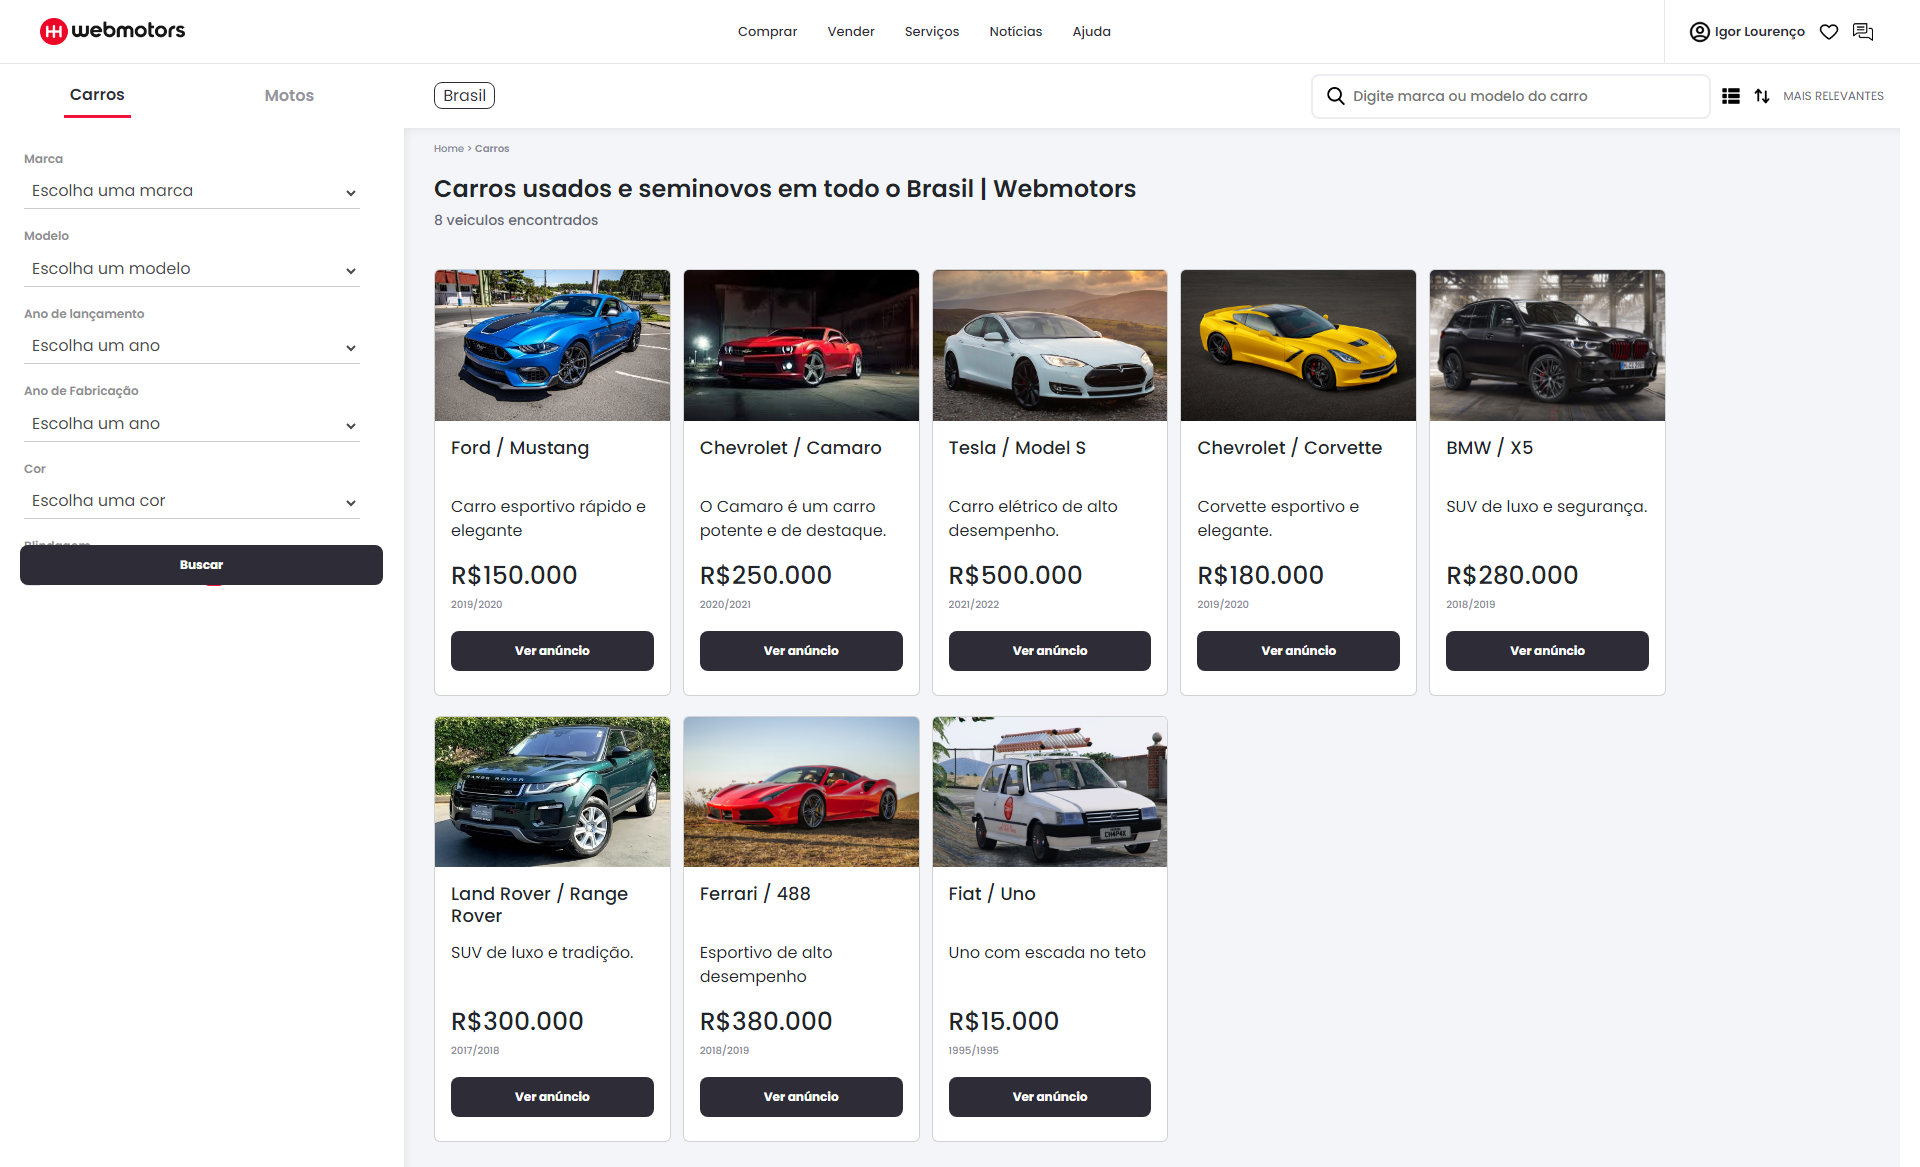Open the green Range Rover photo
Image resolution: width=1920 pixels, height=1167 pixels.
(552, 792)
